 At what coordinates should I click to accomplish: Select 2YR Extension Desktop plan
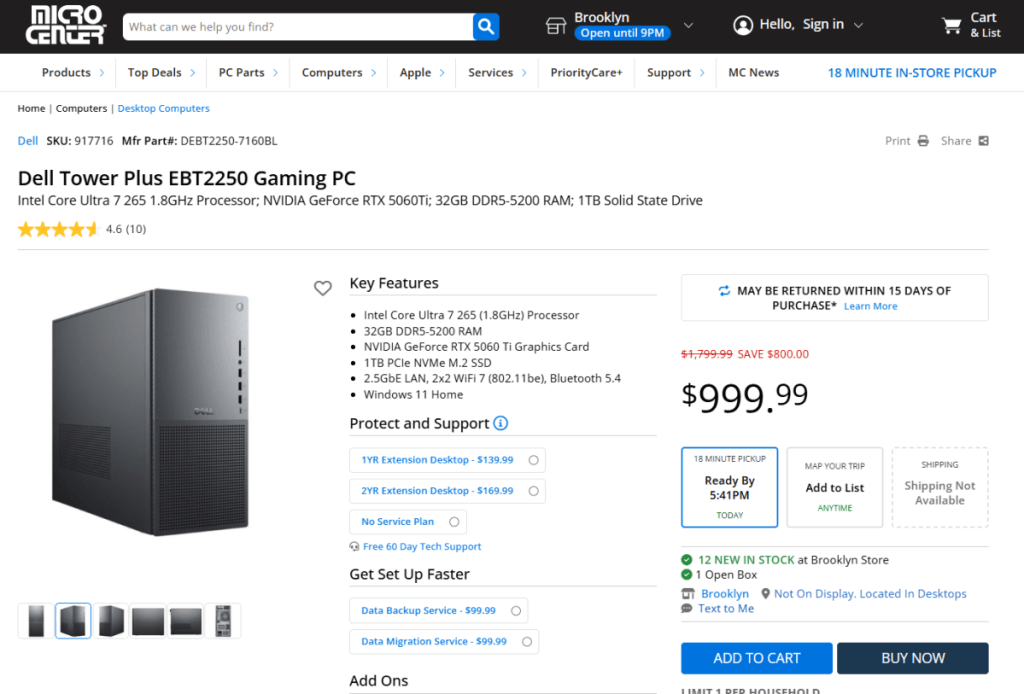tap(534, 491)
